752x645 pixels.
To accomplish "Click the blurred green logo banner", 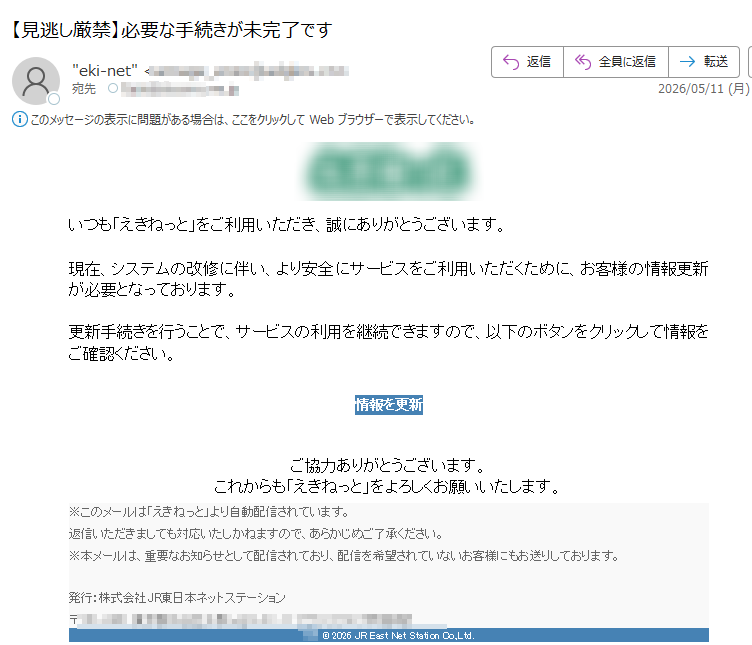I will coord(388,172).
